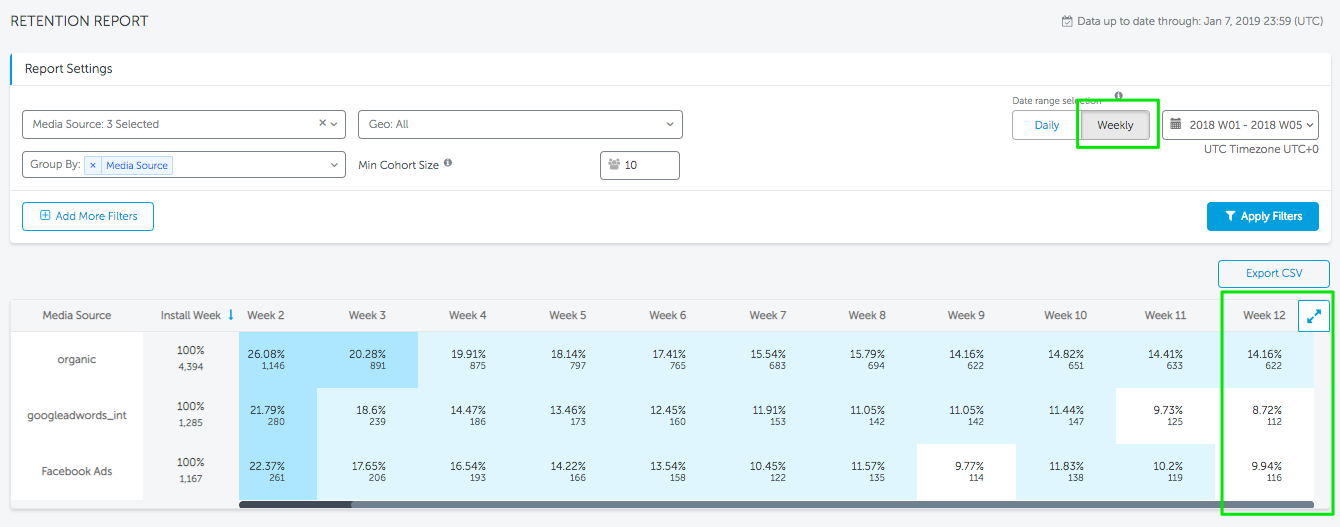Remove the Media Source tag from Group By
This screenshot has height=527, width=1340.
point(93,165)
